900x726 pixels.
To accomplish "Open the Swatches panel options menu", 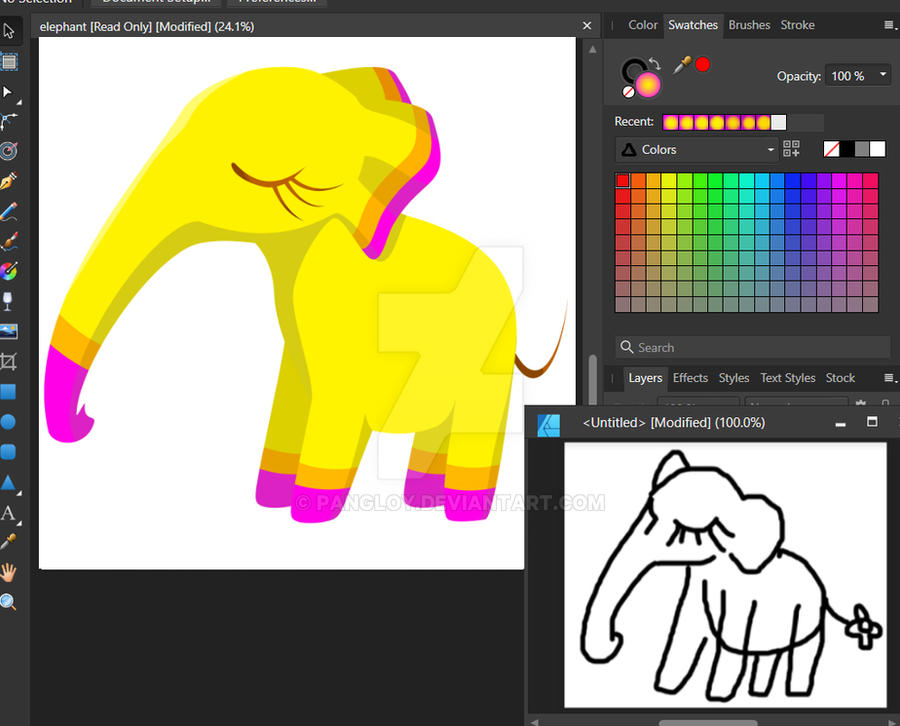I will click(x=890, y=25).
